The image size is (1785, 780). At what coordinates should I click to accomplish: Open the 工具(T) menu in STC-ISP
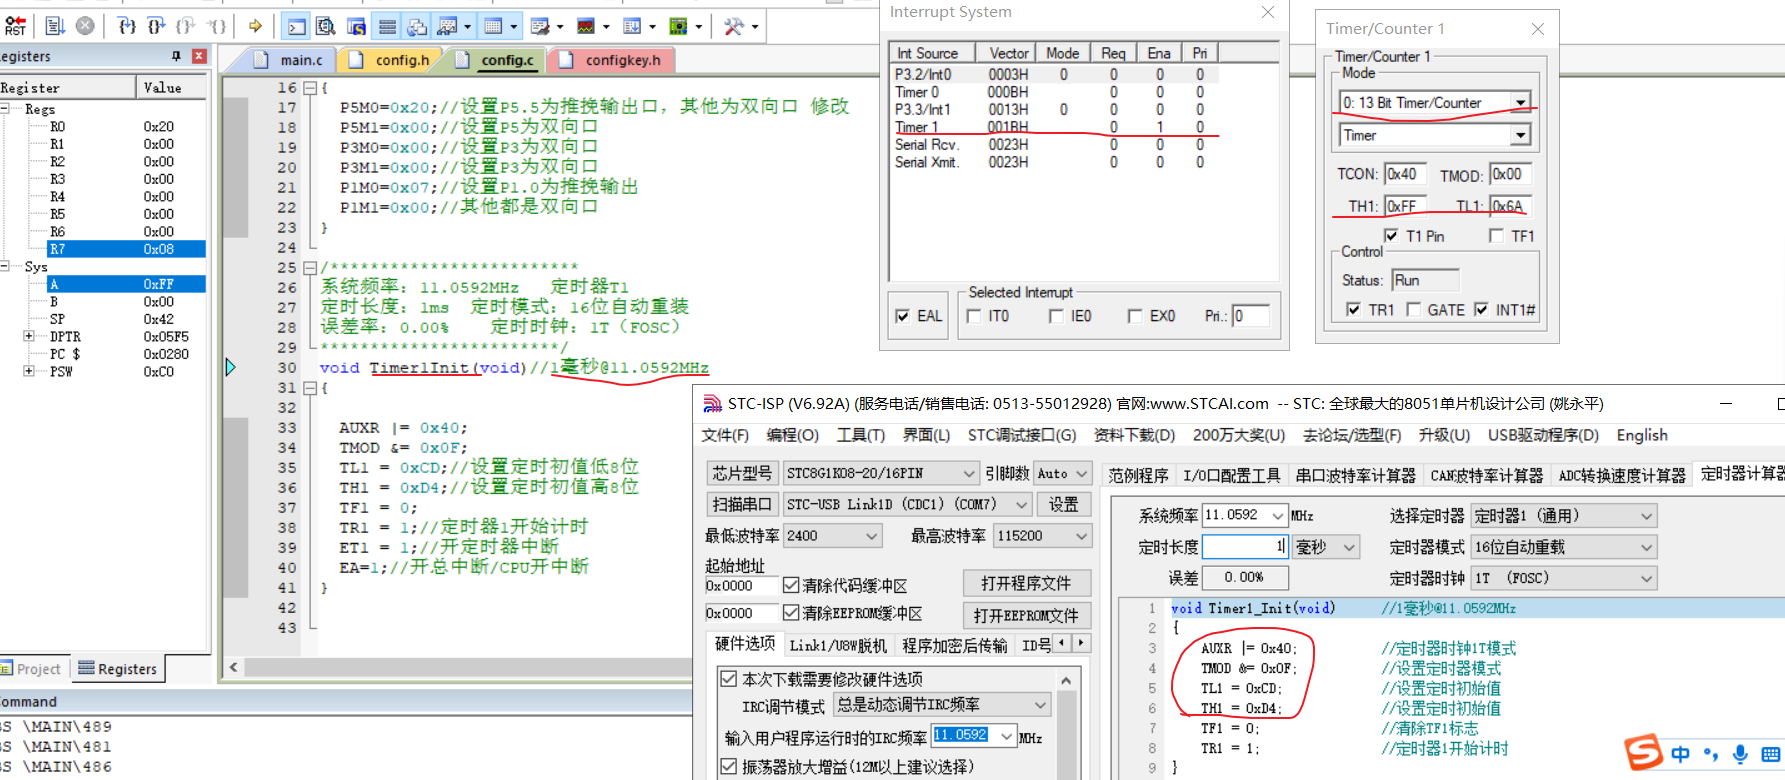pos(861,435)
